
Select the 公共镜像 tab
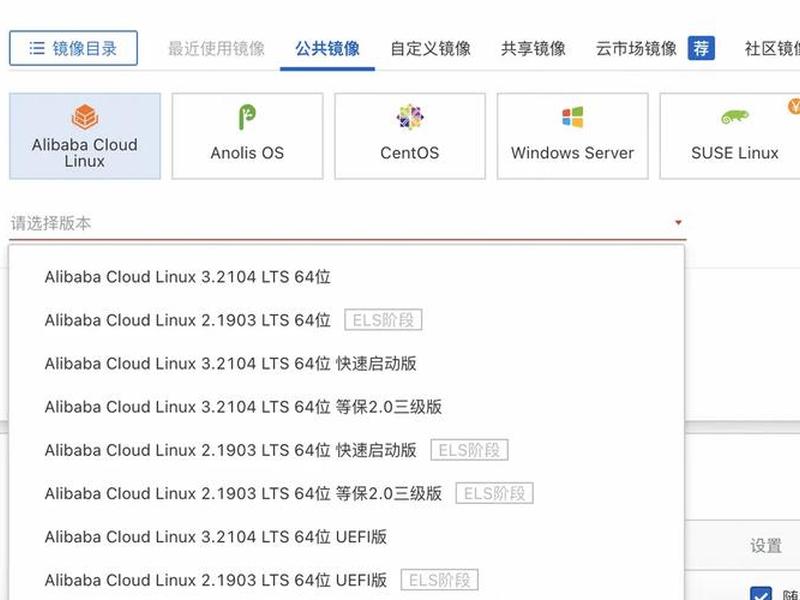328,48
